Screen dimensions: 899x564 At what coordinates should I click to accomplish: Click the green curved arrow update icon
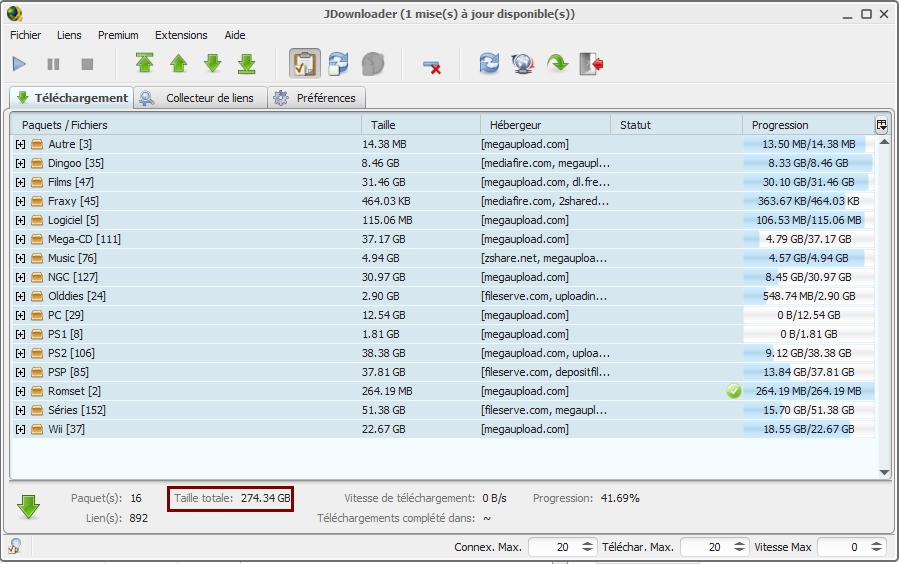(557, 63)
